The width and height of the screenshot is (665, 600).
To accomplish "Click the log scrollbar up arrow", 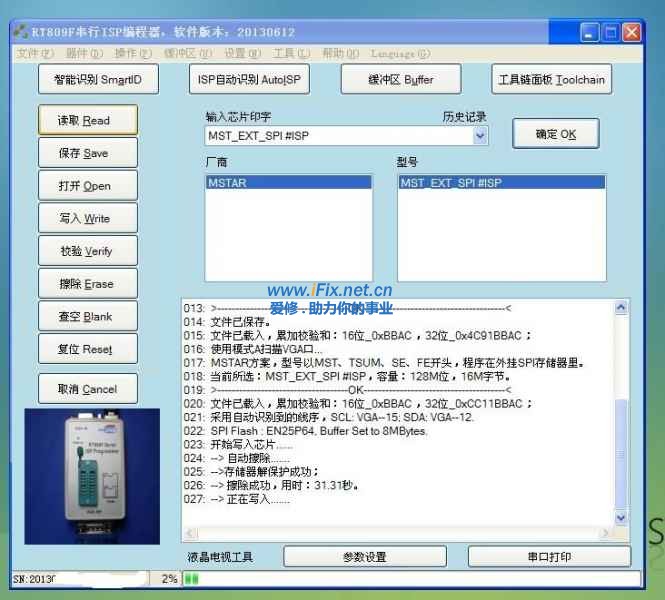I will click(x=621, y=307).
